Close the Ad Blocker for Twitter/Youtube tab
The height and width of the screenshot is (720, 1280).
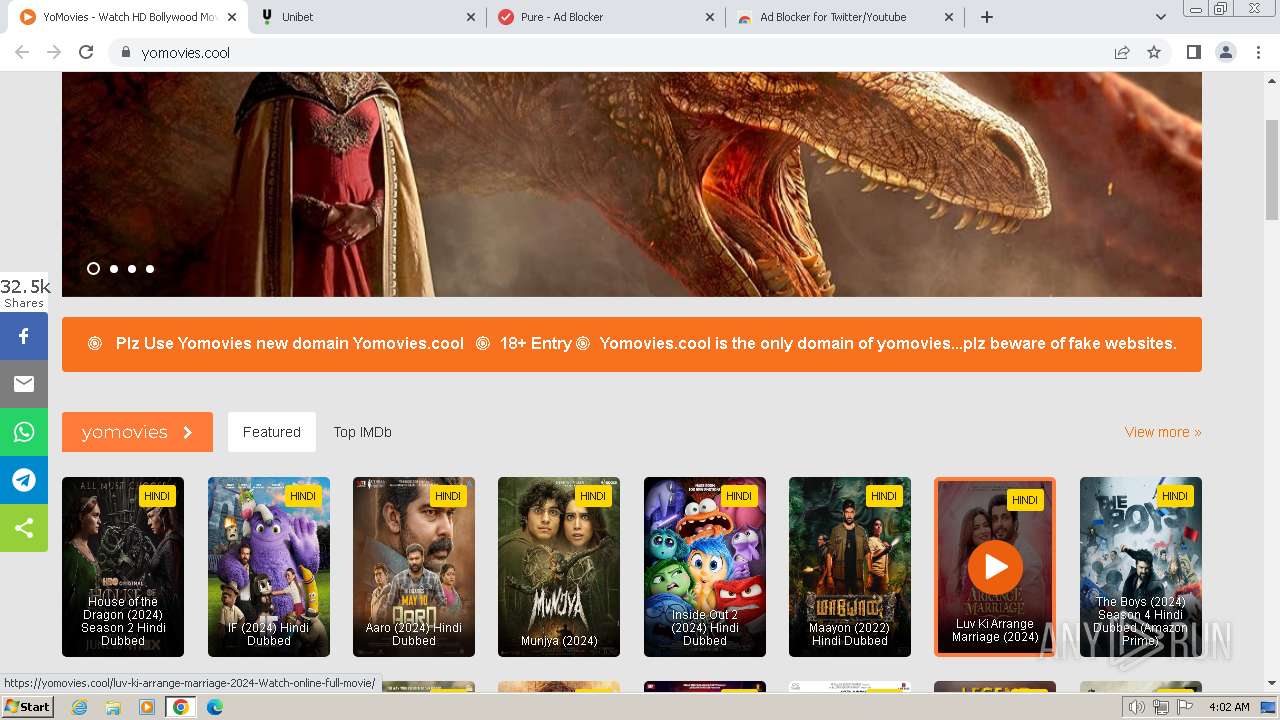(949, 17)
